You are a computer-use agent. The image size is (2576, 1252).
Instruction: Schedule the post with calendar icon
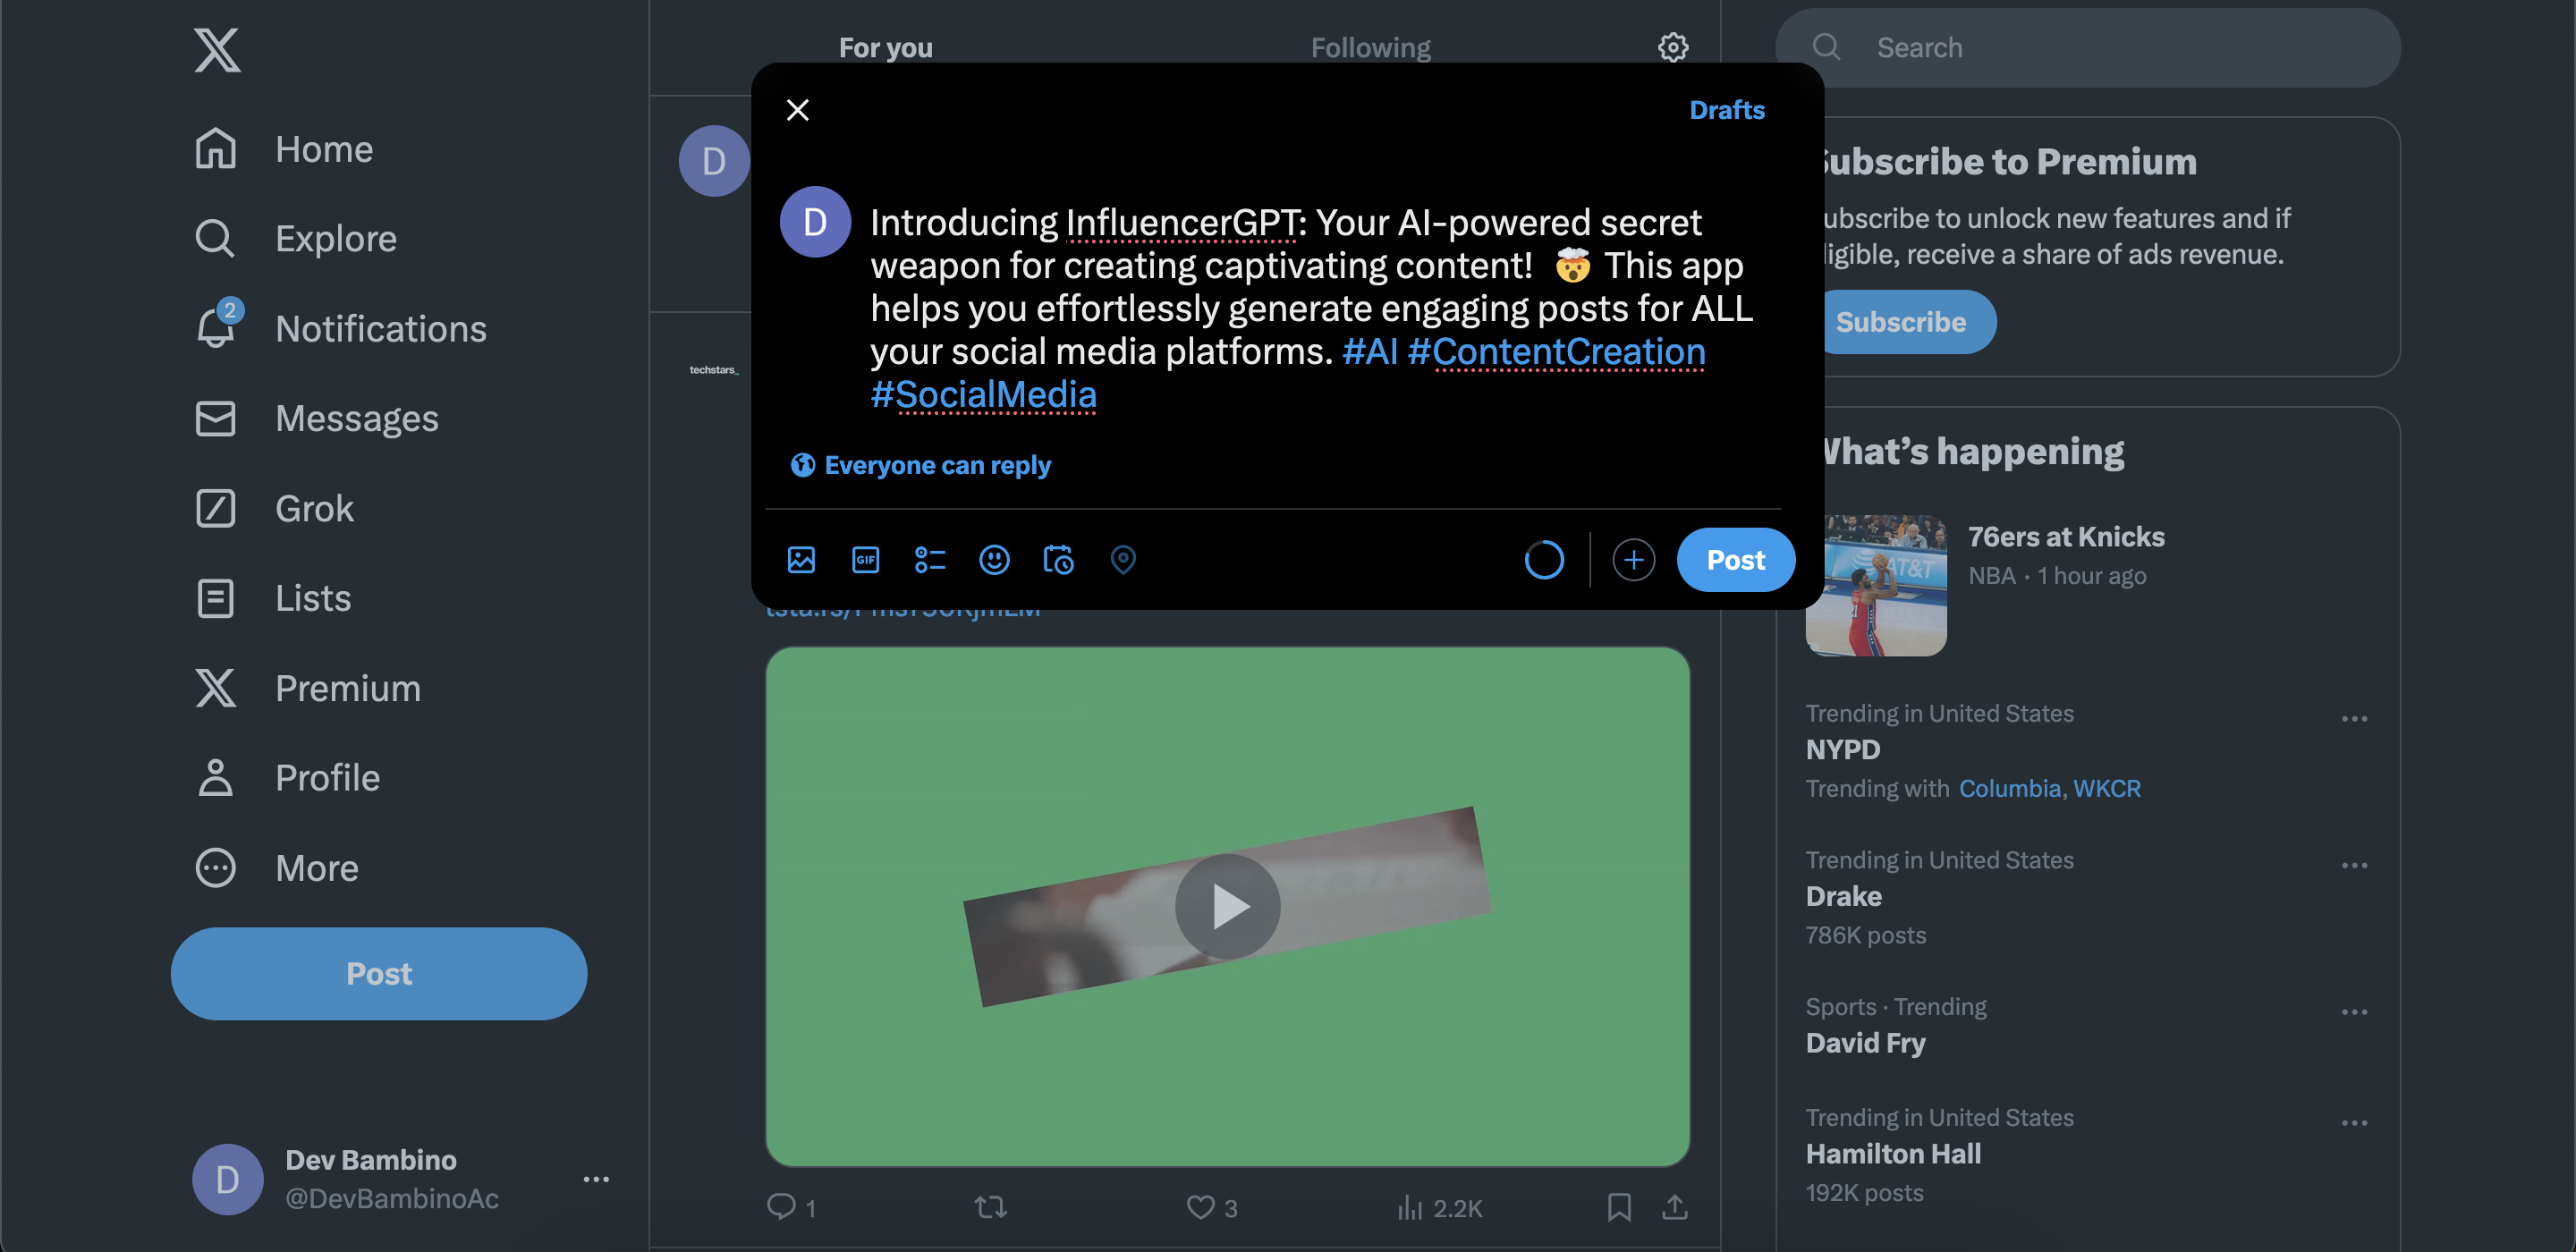tap(1058, 560)
